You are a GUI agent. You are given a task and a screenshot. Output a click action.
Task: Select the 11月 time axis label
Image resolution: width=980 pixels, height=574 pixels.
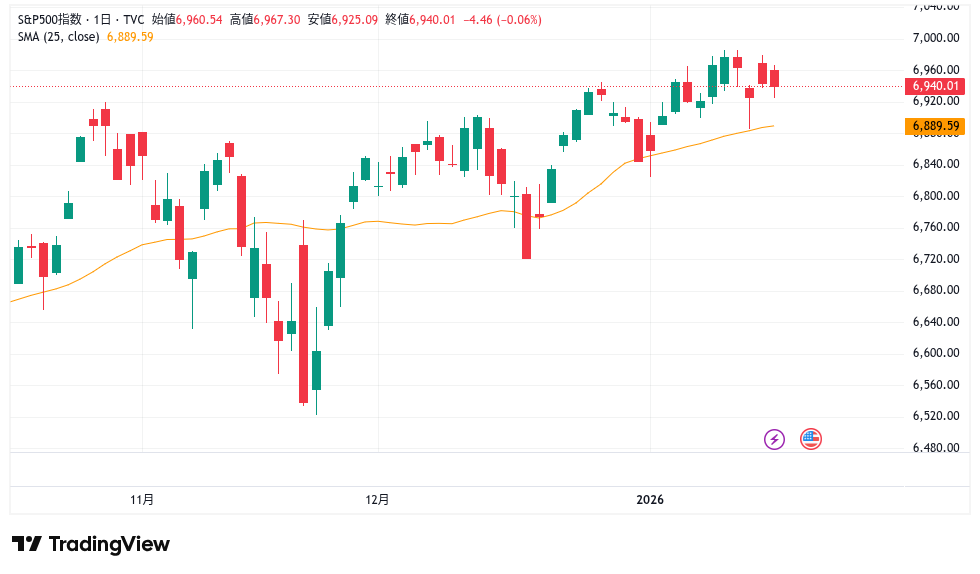click(142, 499)
